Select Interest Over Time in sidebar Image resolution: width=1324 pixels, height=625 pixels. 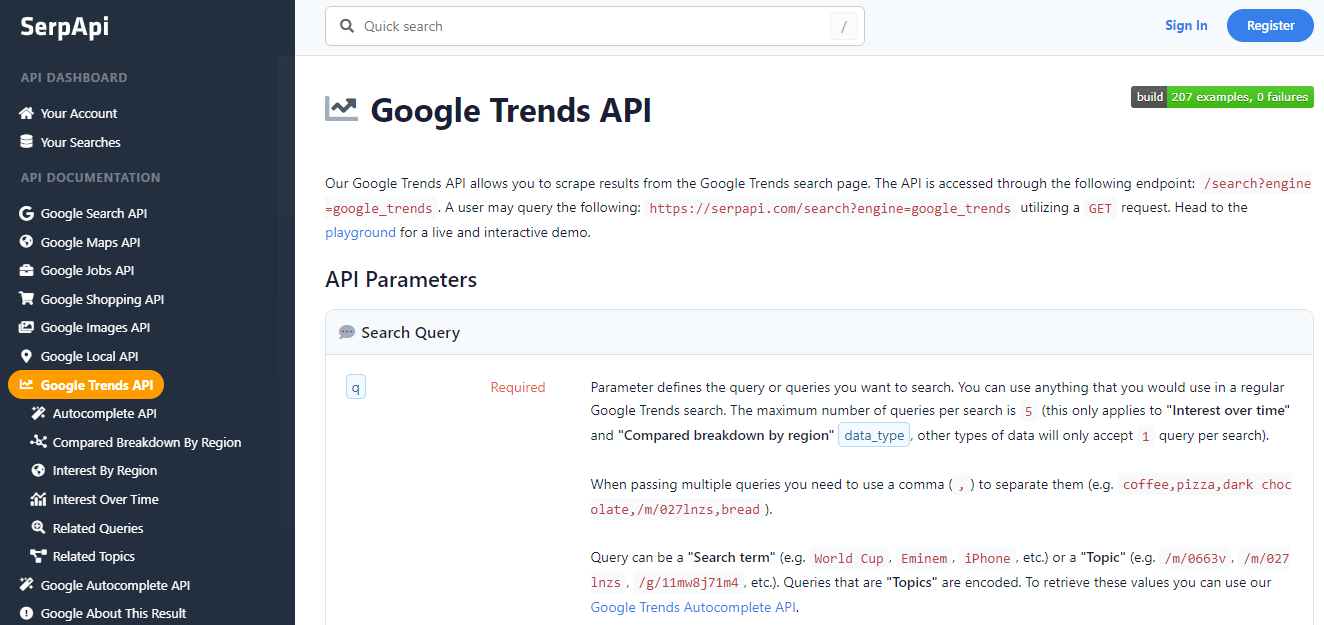pos(105,500)
